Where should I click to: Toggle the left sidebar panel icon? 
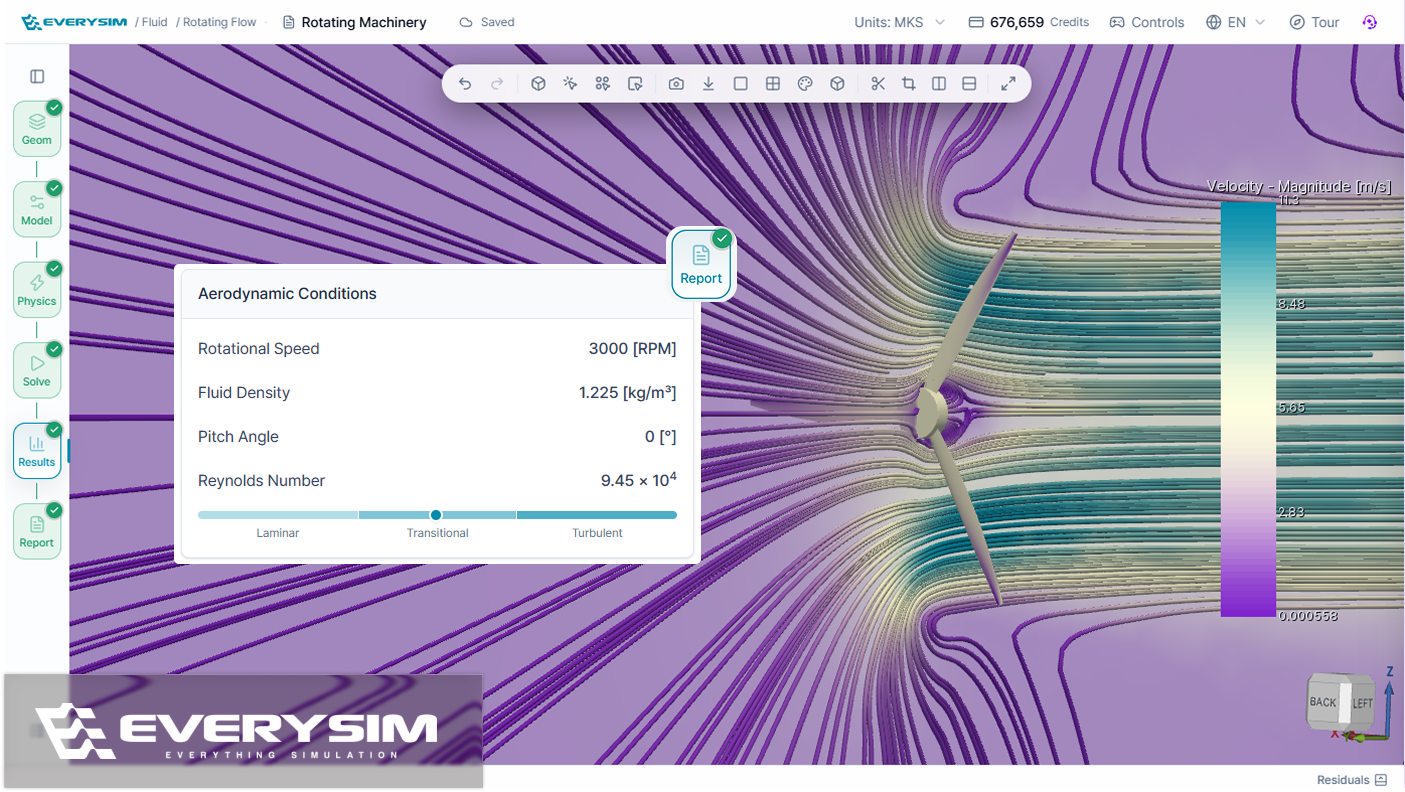pyautogui.click(x=37, y=76)
